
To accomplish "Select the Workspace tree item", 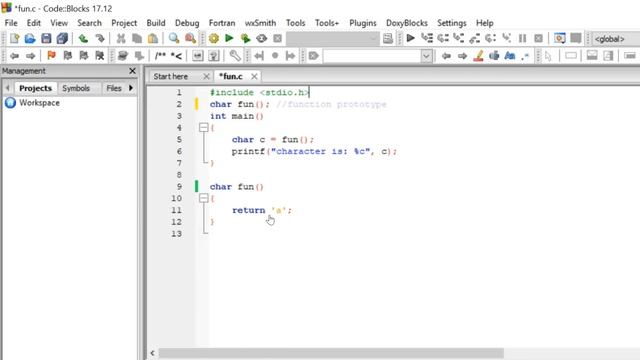I will click(39, 103).
